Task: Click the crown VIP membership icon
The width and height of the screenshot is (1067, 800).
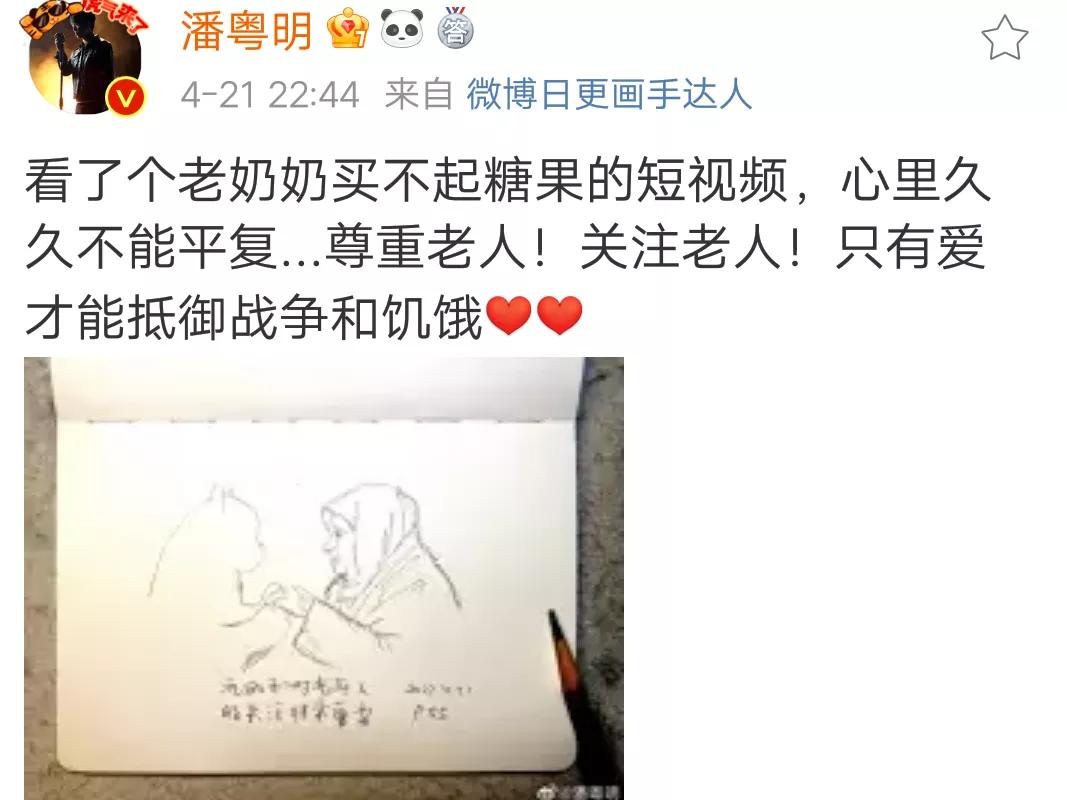Action: 348,29
